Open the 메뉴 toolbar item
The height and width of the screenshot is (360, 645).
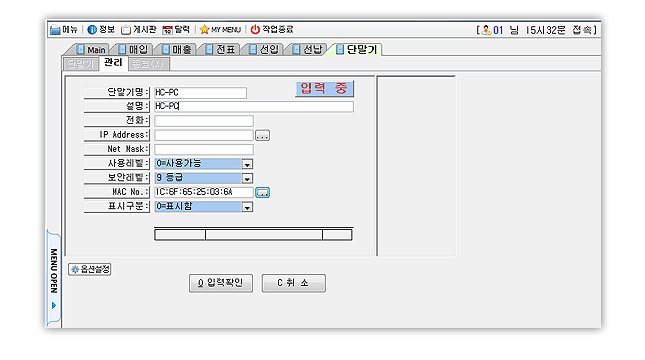[x=64, y=30]
